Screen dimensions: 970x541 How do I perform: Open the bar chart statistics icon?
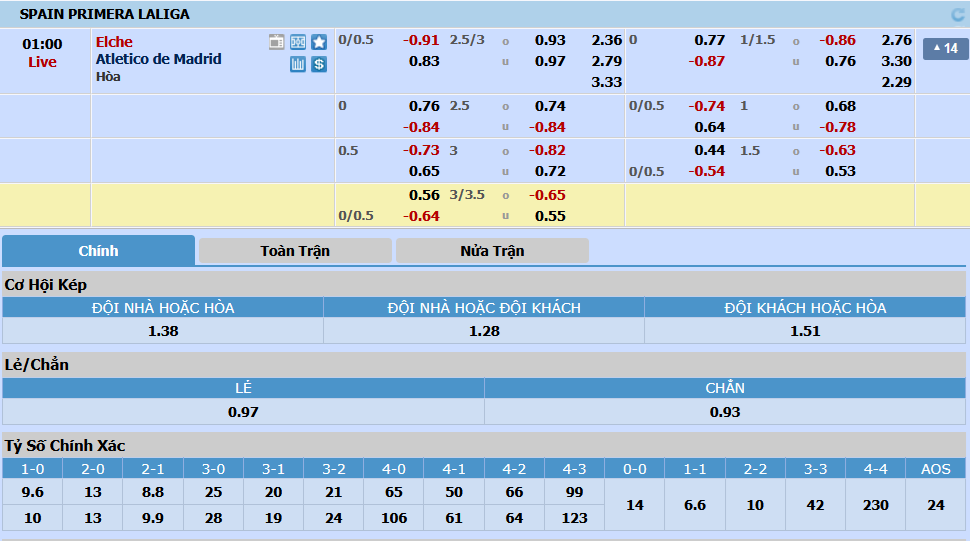tap(298, 64)
